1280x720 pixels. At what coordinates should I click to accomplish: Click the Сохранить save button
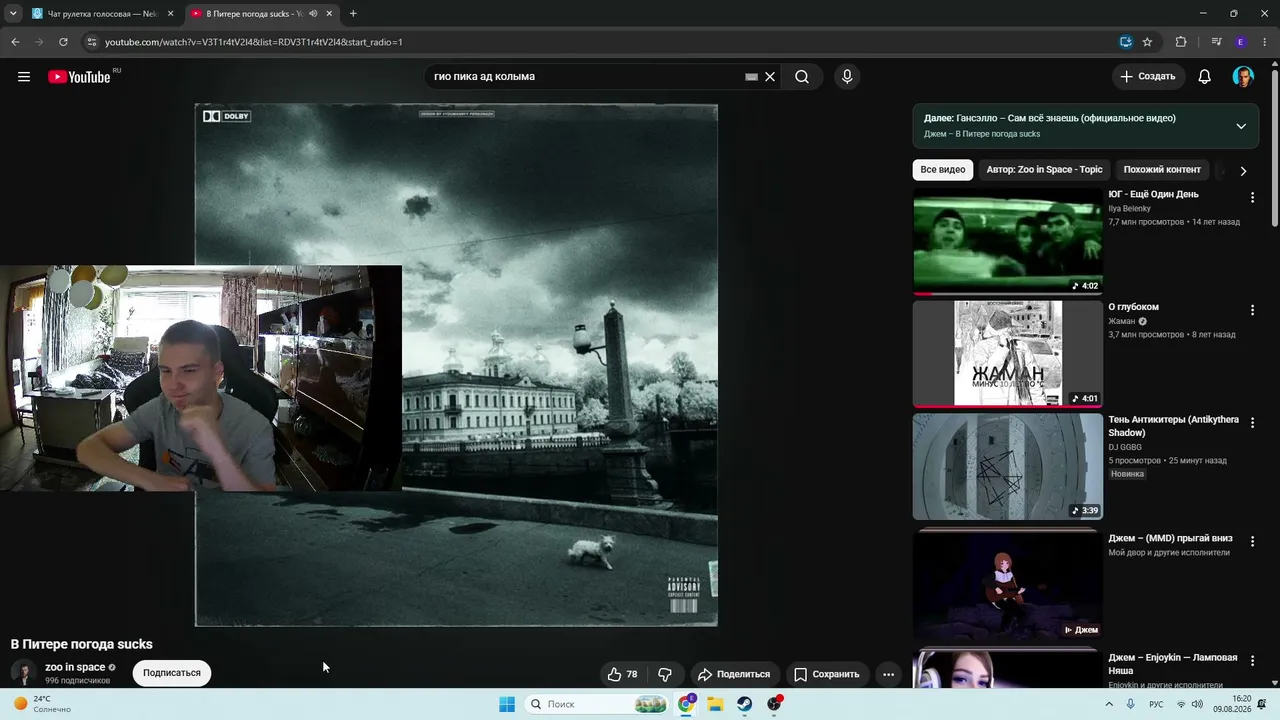coord(826,674)
